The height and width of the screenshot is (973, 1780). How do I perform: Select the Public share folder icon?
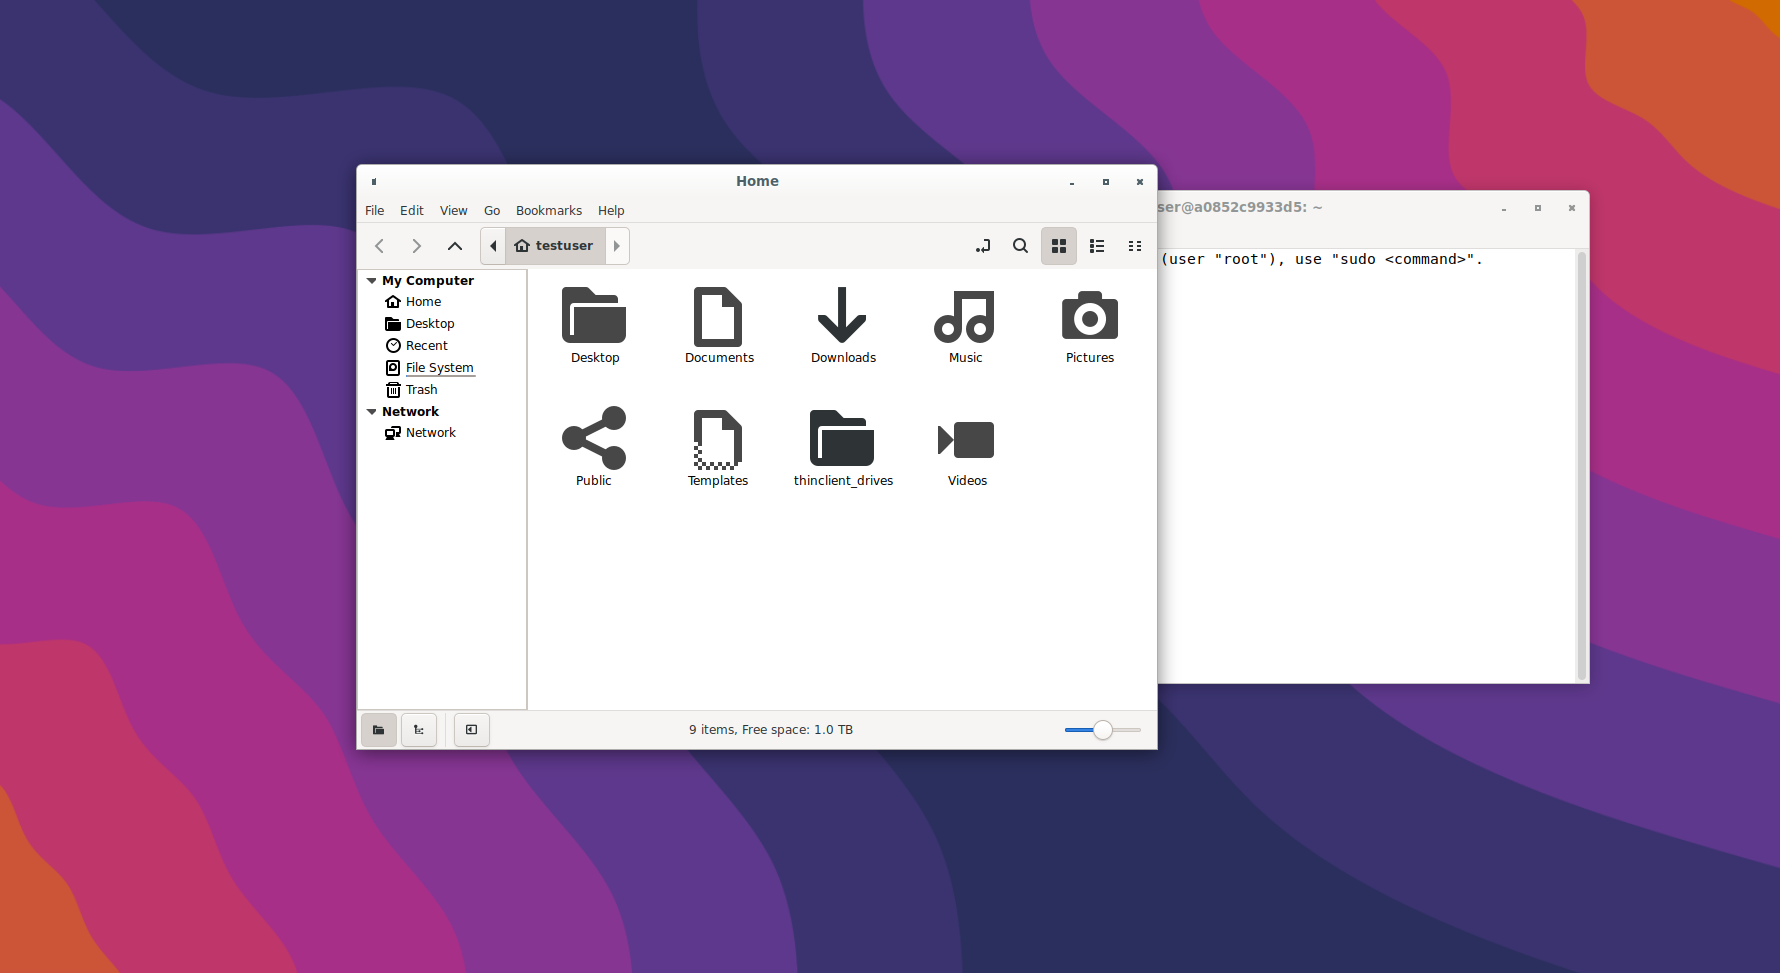coord(594,438)
